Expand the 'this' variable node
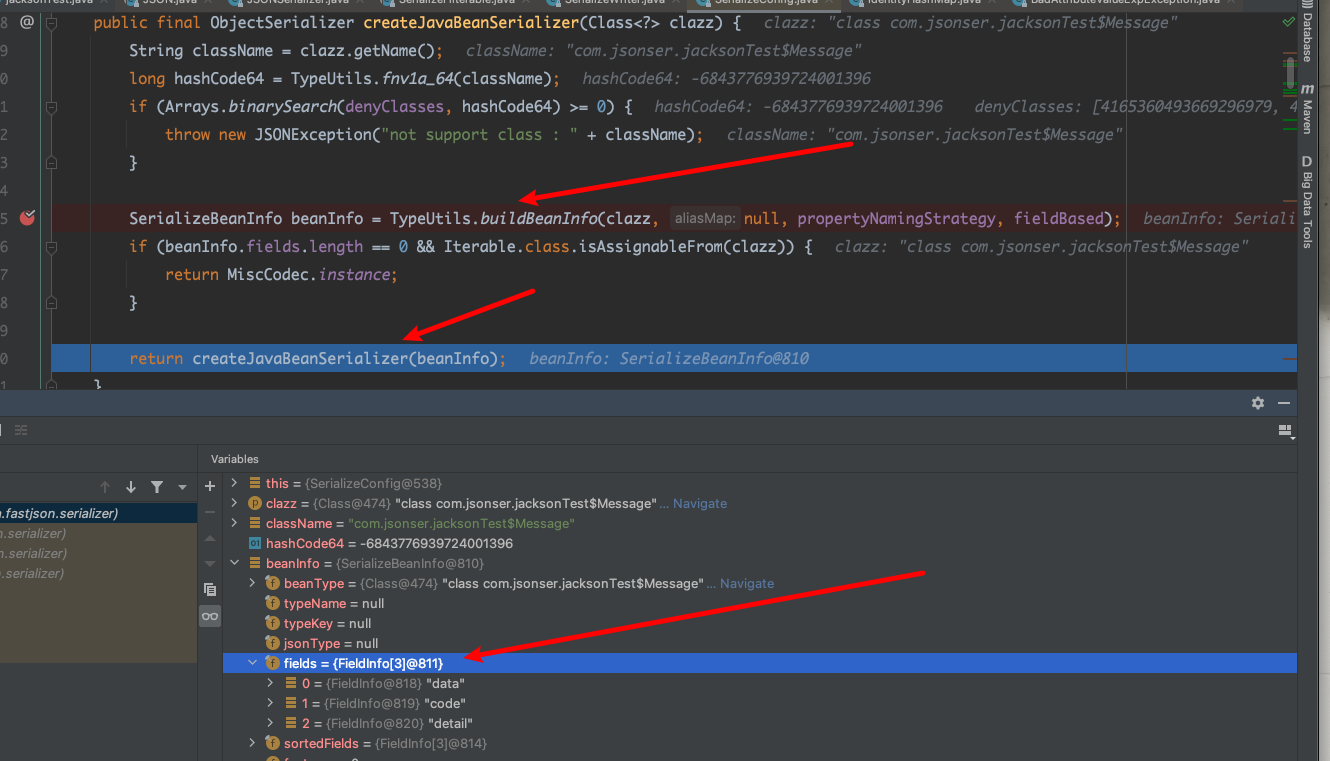Screen dimensions: 1330x761 tap(235, 483)
